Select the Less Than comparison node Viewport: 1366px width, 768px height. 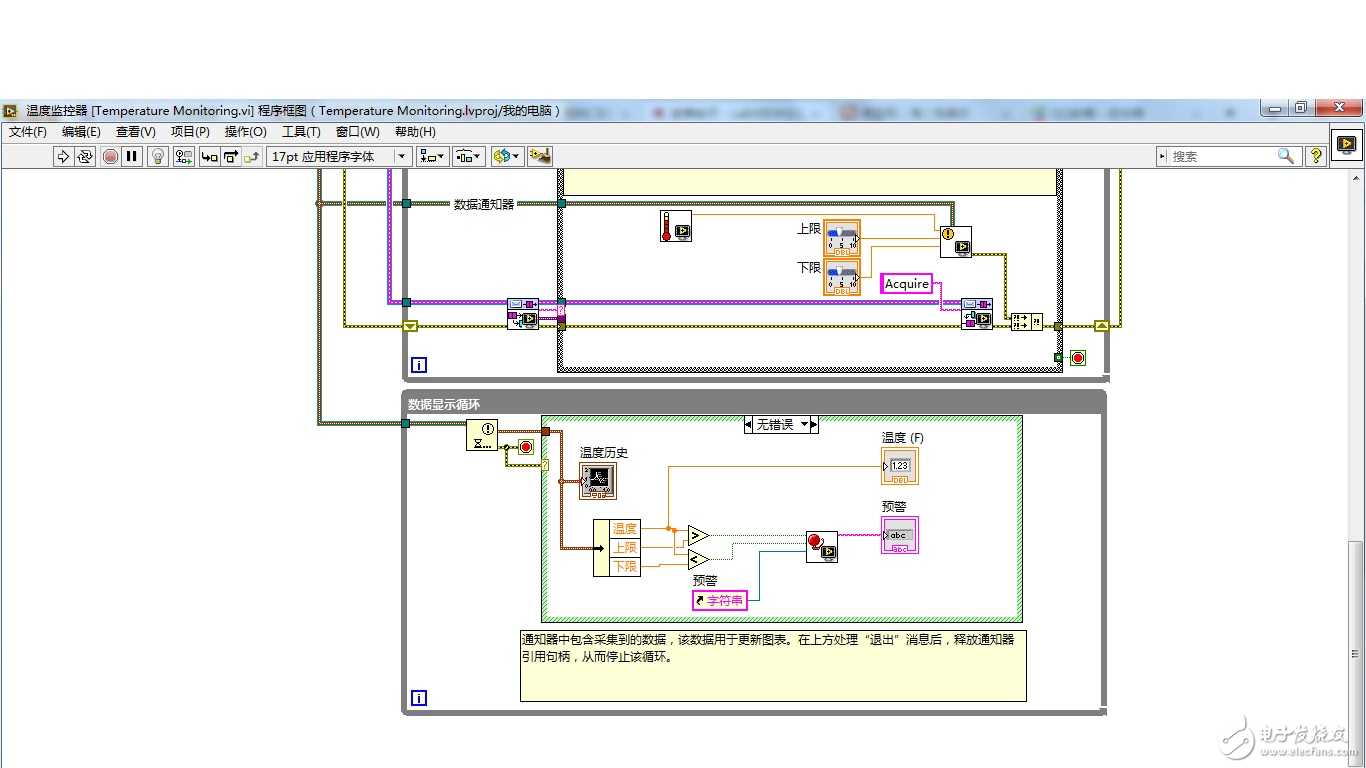point(698,560)
